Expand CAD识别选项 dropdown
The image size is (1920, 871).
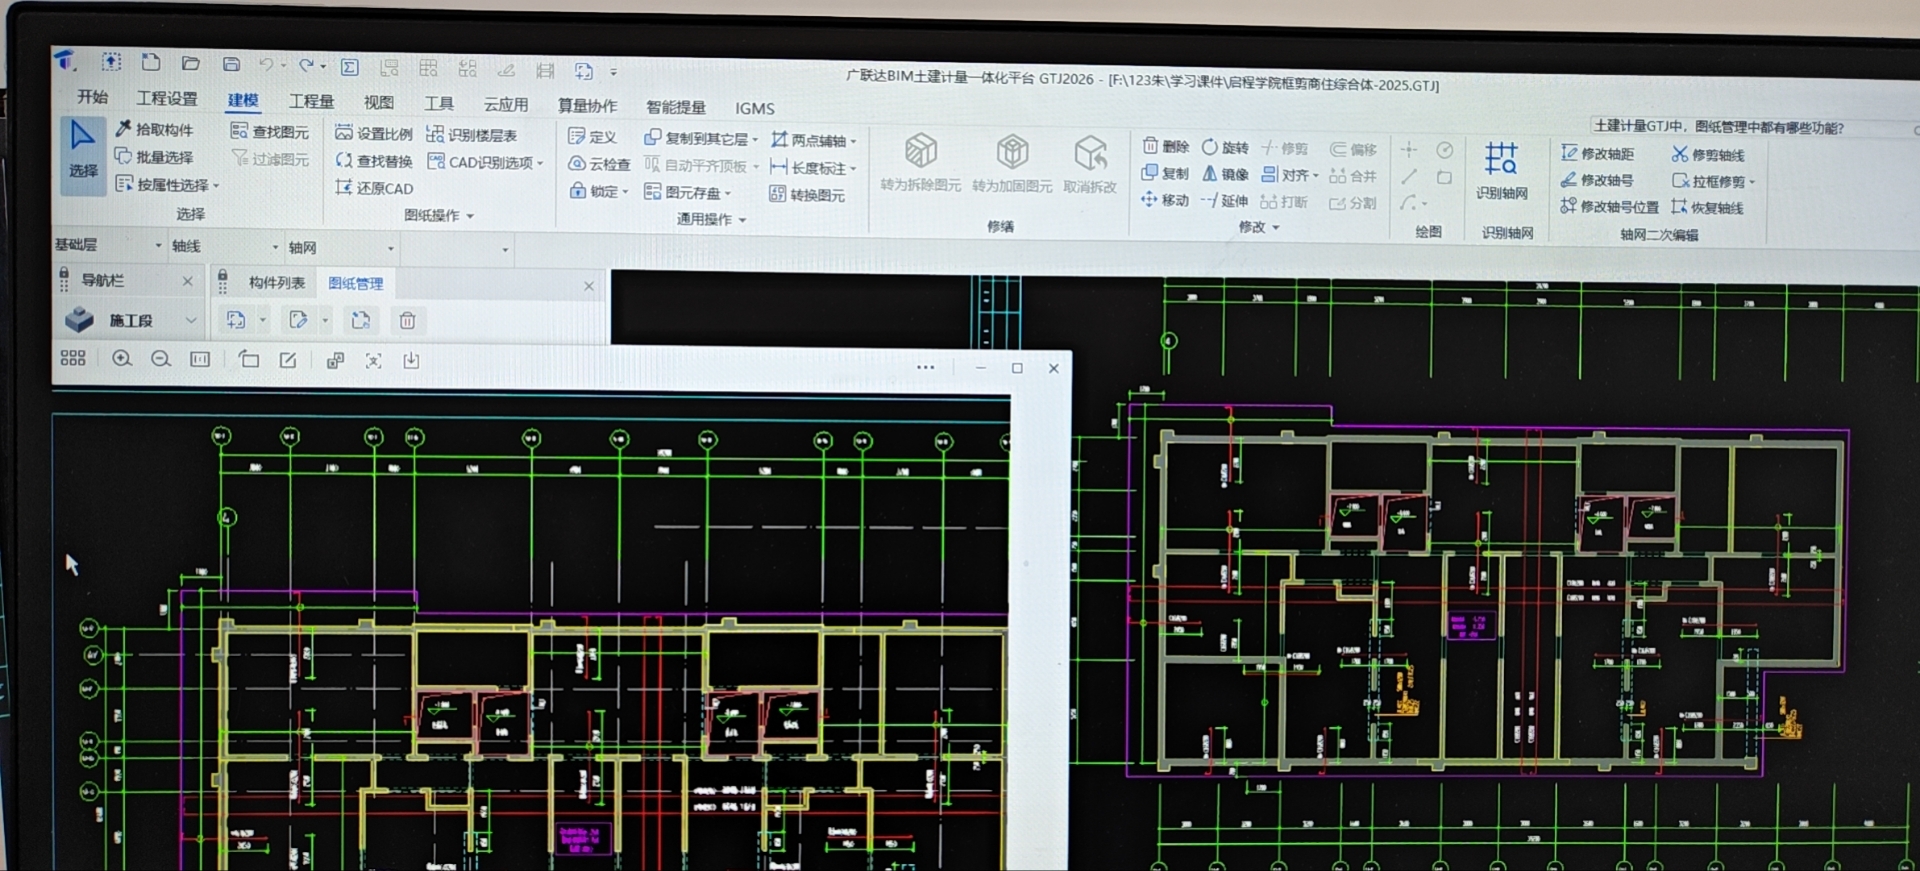[540, 163]
